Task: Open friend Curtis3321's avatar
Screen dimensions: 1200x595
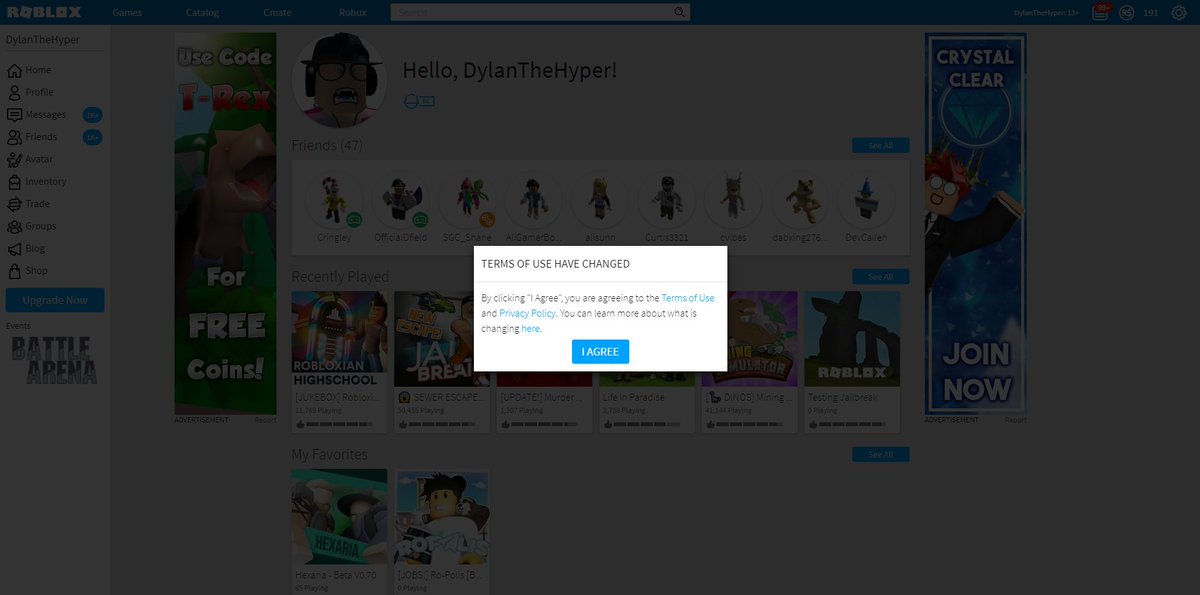Action: [666, 201]
